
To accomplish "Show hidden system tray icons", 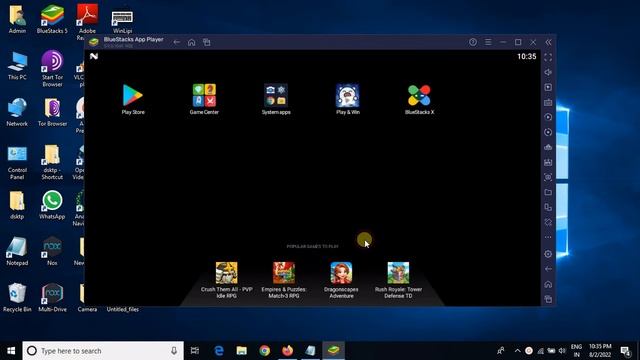I will click(517, 351).
